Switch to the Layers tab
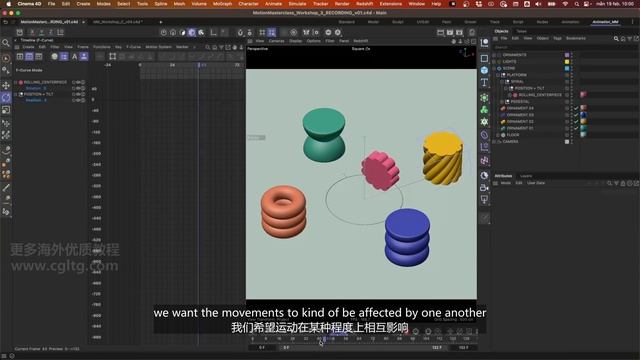640x360 pixels. pyautogui.click(x=526, y=176)
